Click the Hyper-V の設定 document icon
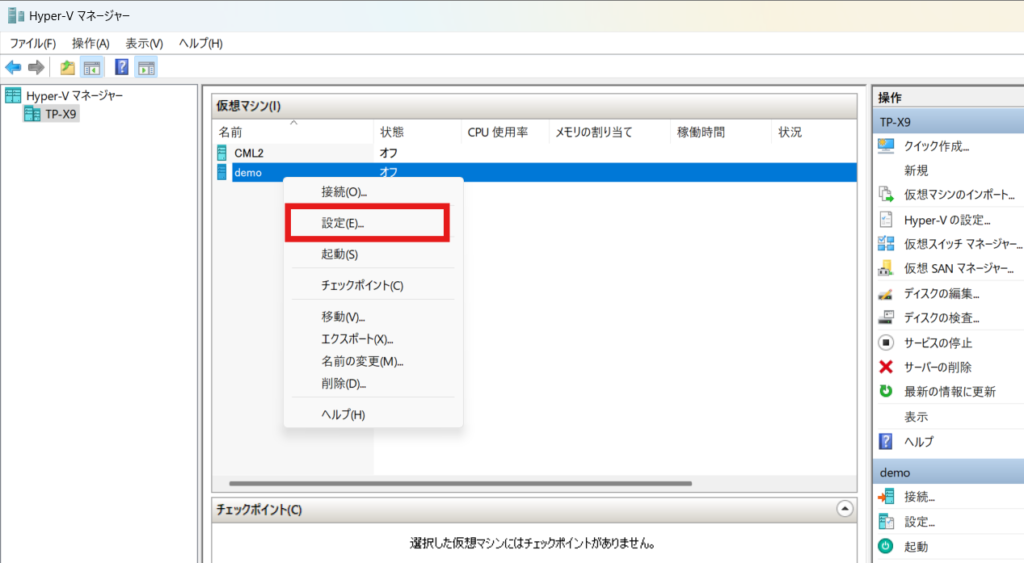Viewport: 1024px width, 563px height. click(886, 219)
